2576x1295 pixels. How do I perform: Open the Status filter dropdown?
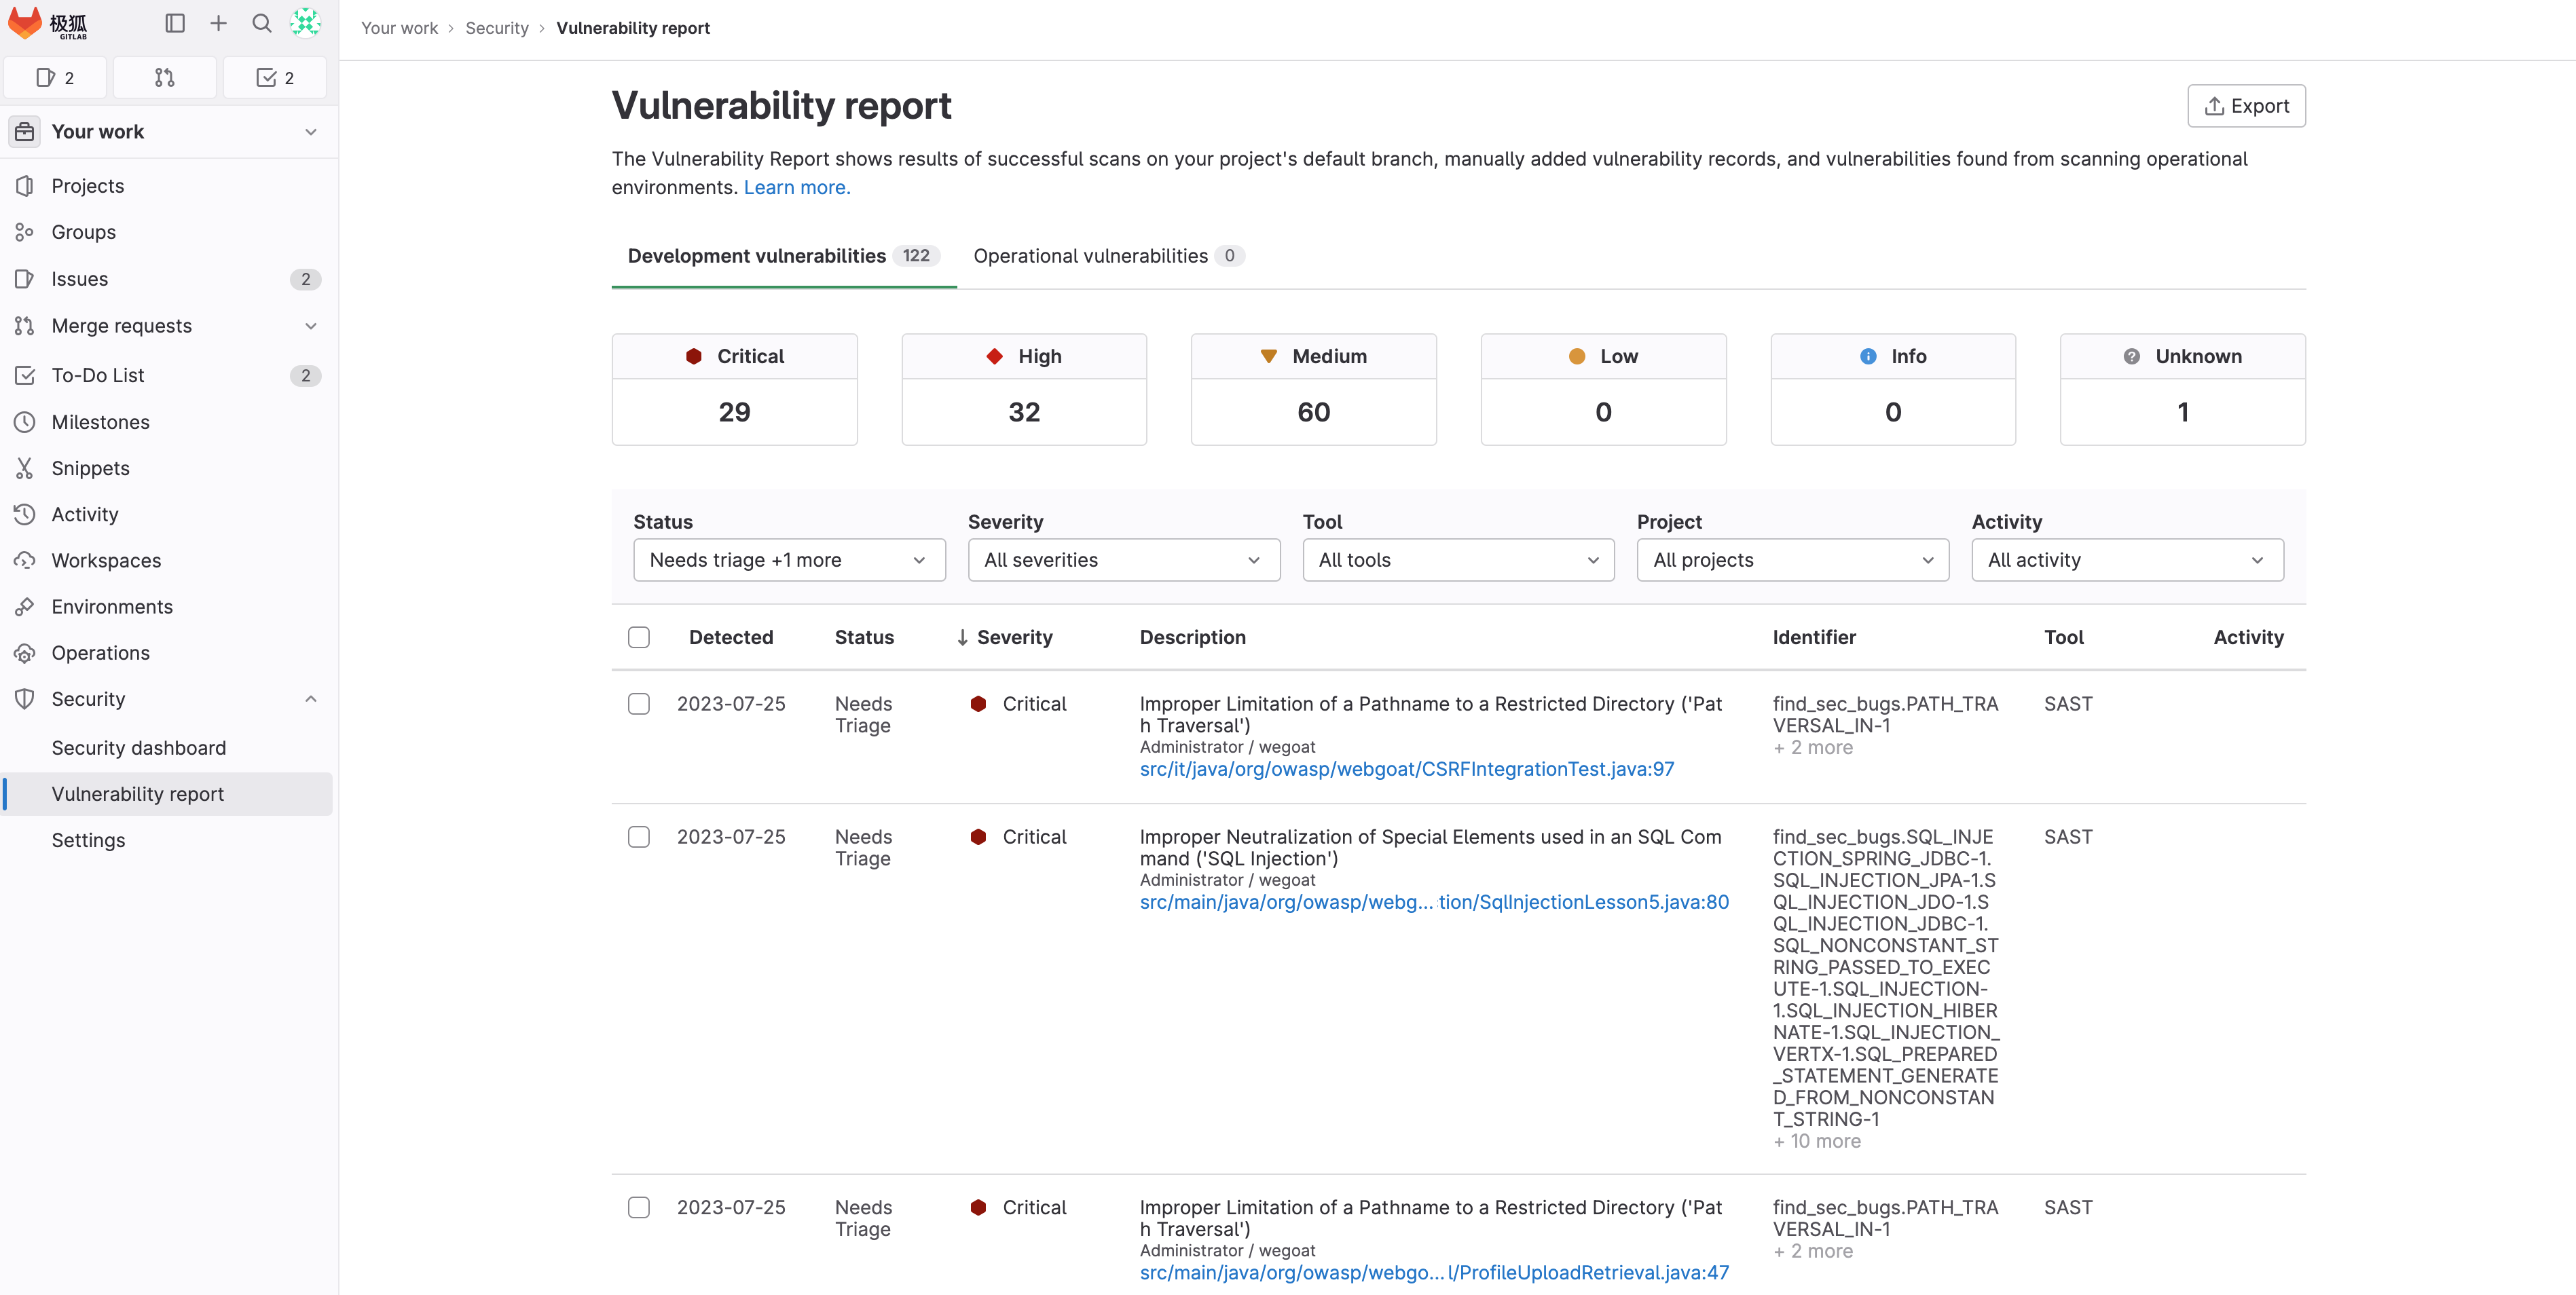[789, 560]
